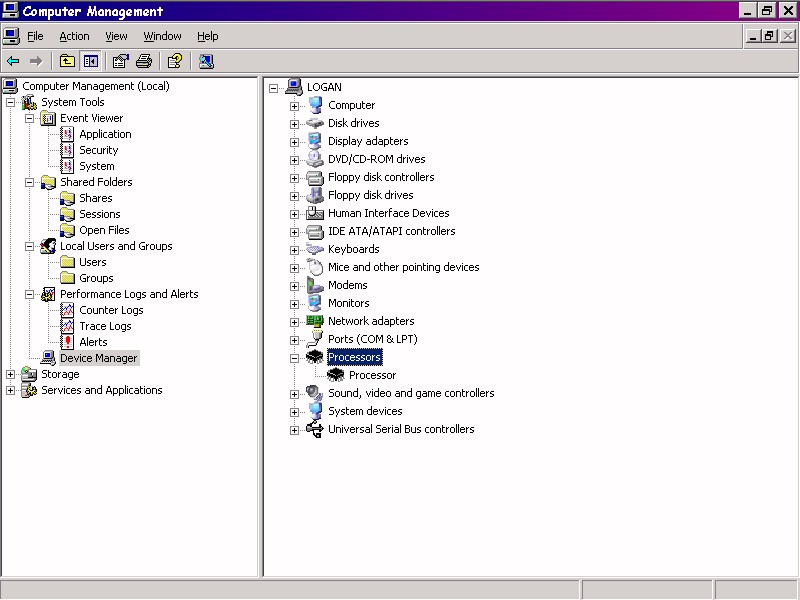Viewport: 800px width, 600px height.
Task: Click the Print toolbar icon
Action: (x=144, y=61)
